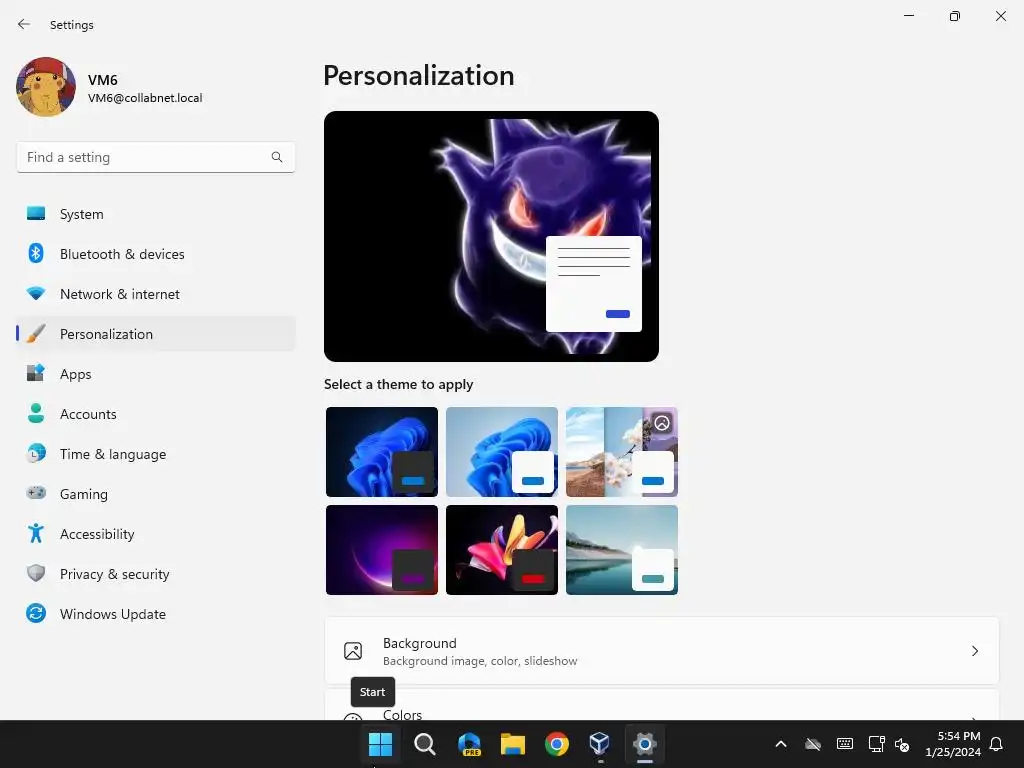
Task: Apply the dark blue bloom theme
Action: (382, 452)
